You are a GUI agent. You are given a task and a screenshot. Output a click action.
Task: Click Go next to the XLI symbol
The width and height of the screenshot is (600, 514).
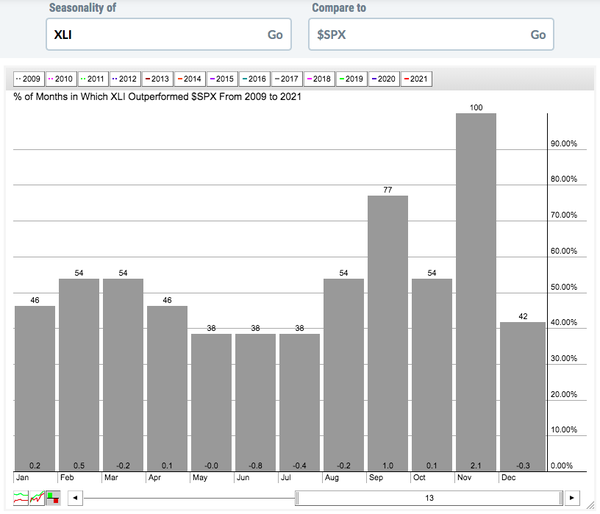[x=275, y=34]
